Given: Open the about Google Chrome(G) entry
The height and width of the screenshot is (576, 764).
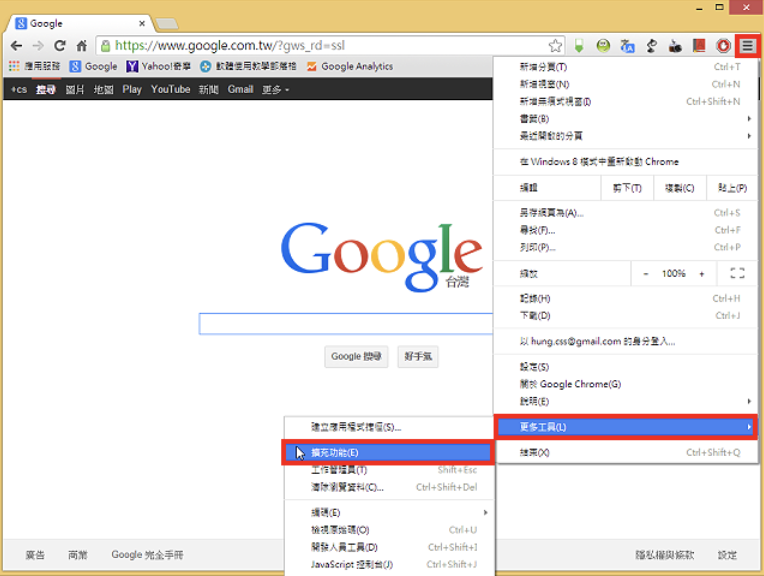Looking at the screenshot, I should click(x=626, y=384).
